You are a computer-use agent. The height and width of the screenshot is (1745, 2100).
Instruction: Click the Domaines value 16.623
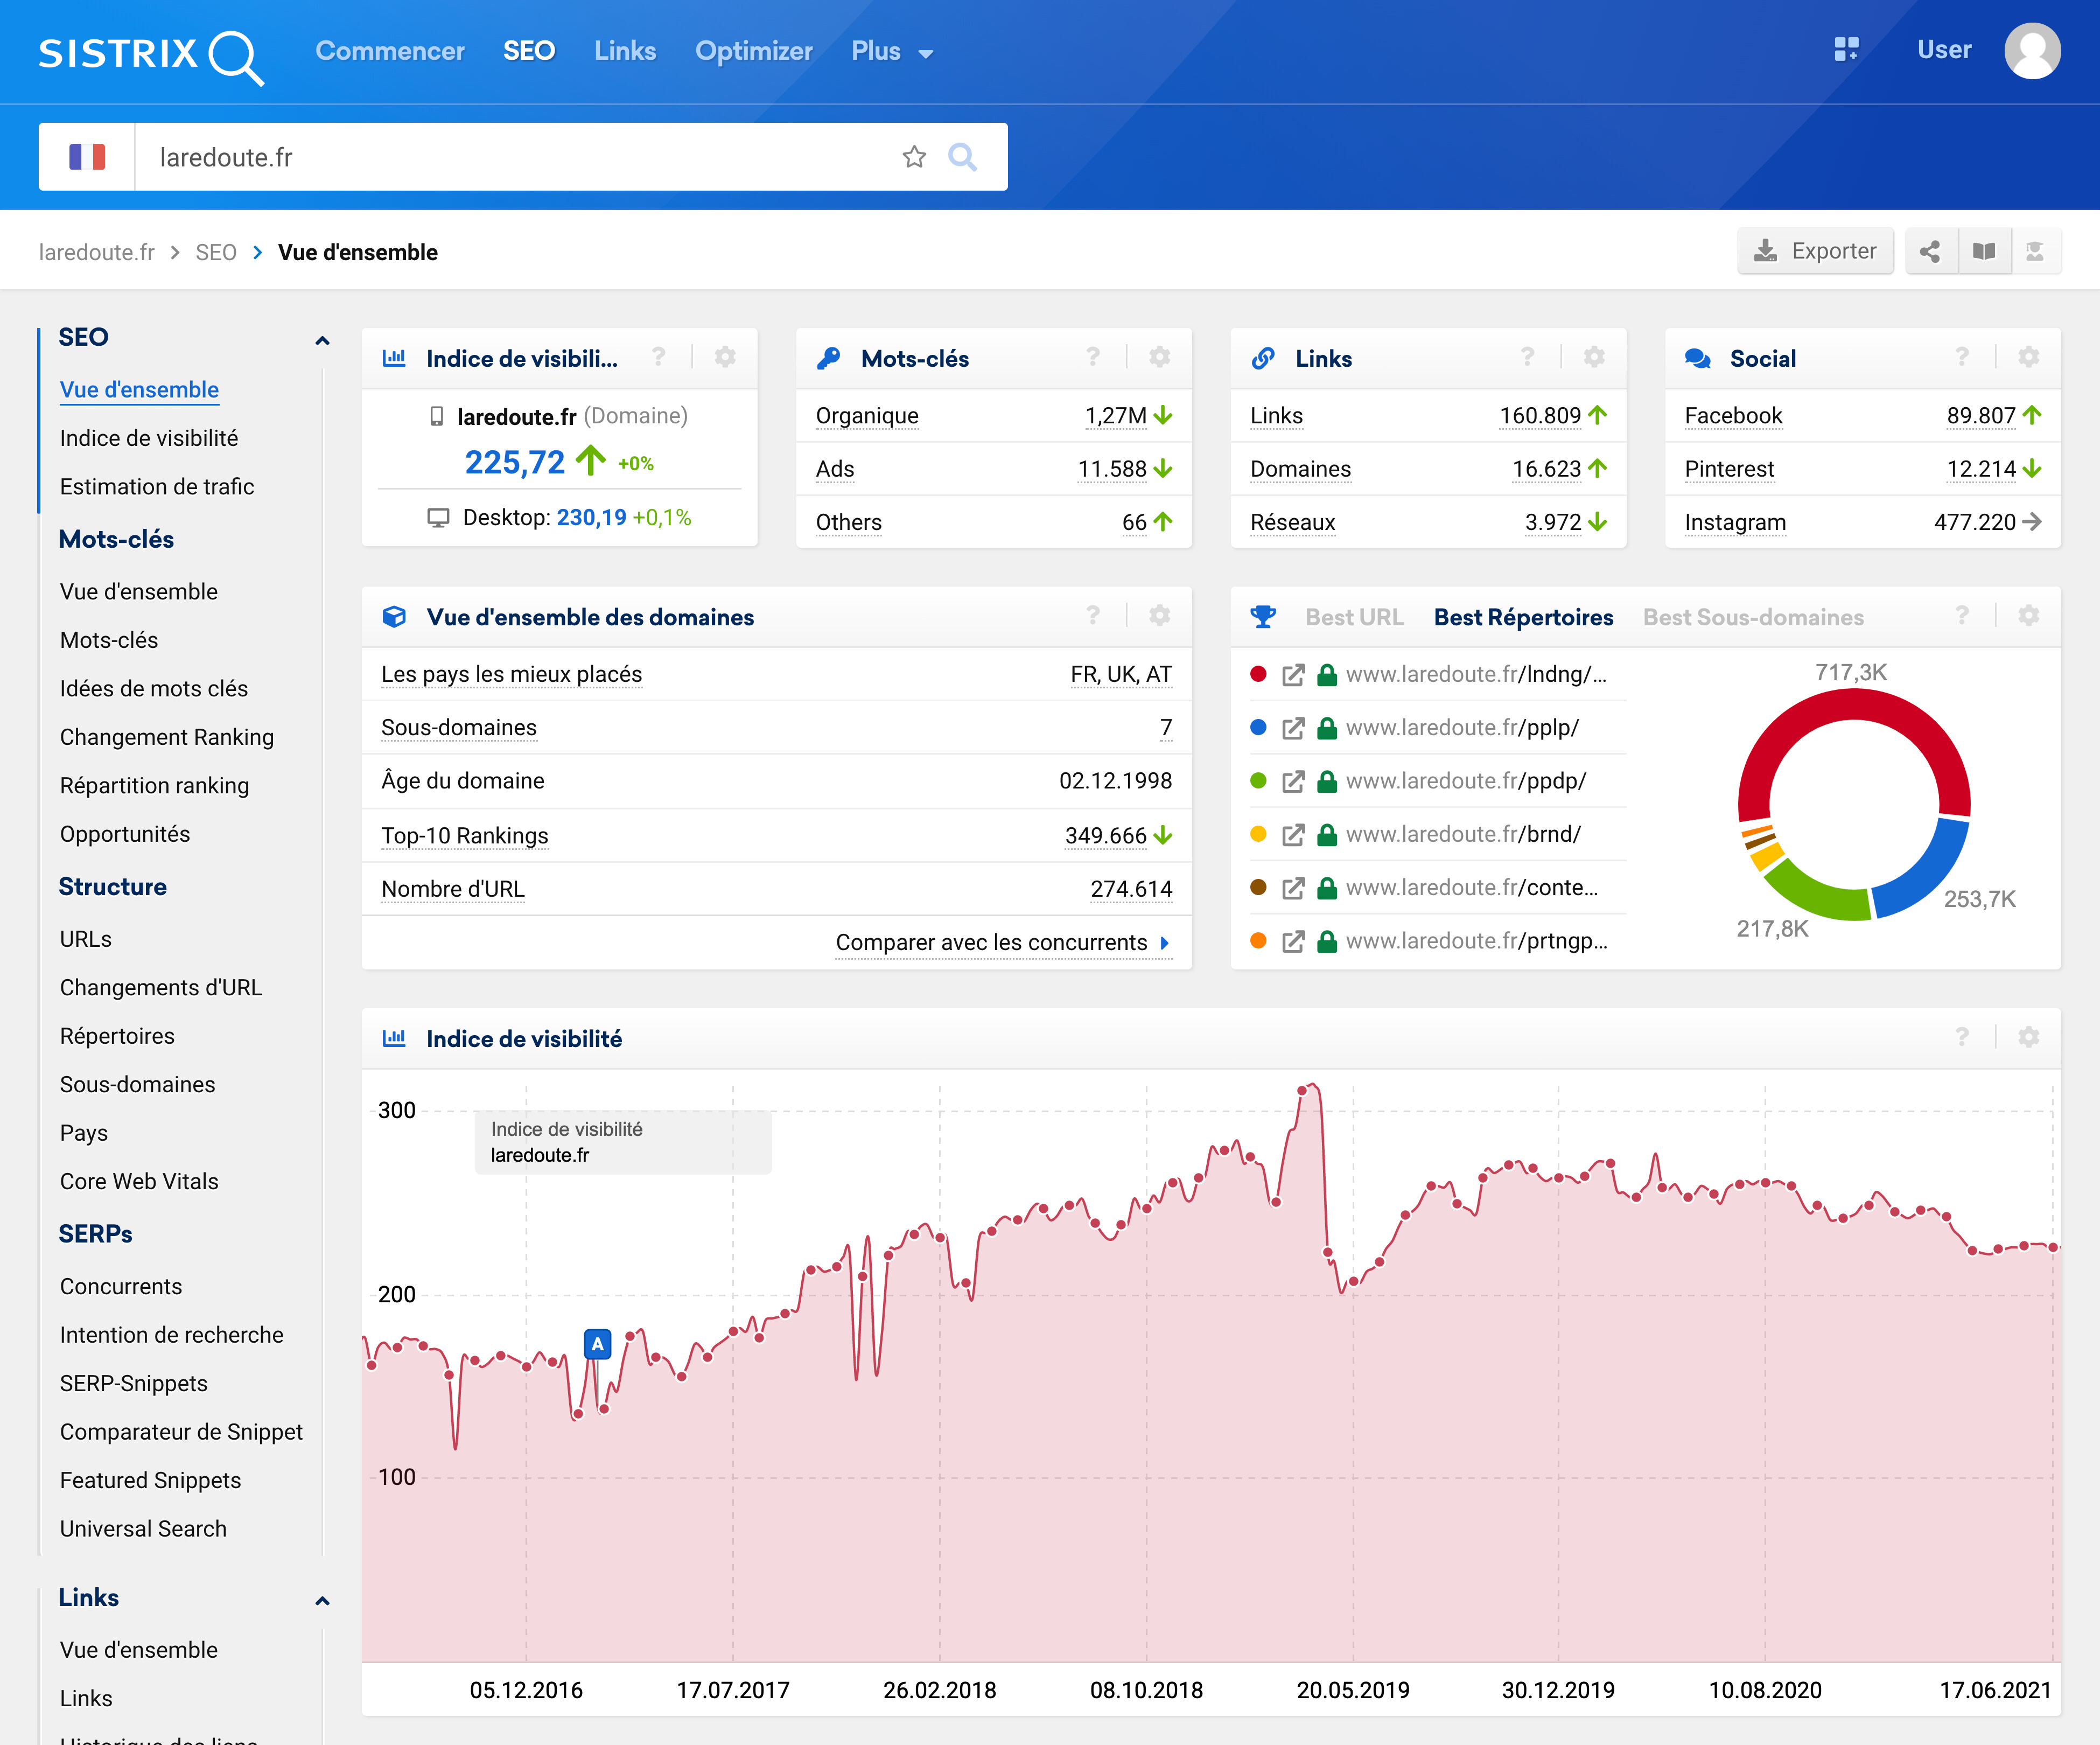[1546, 469]
